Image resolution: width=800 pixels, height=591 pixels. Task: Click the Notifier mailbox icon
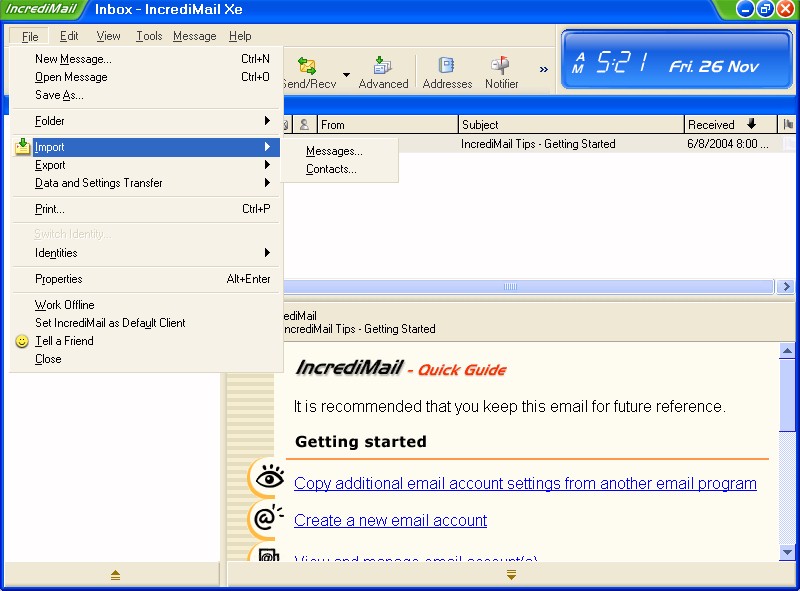point(501,66)
